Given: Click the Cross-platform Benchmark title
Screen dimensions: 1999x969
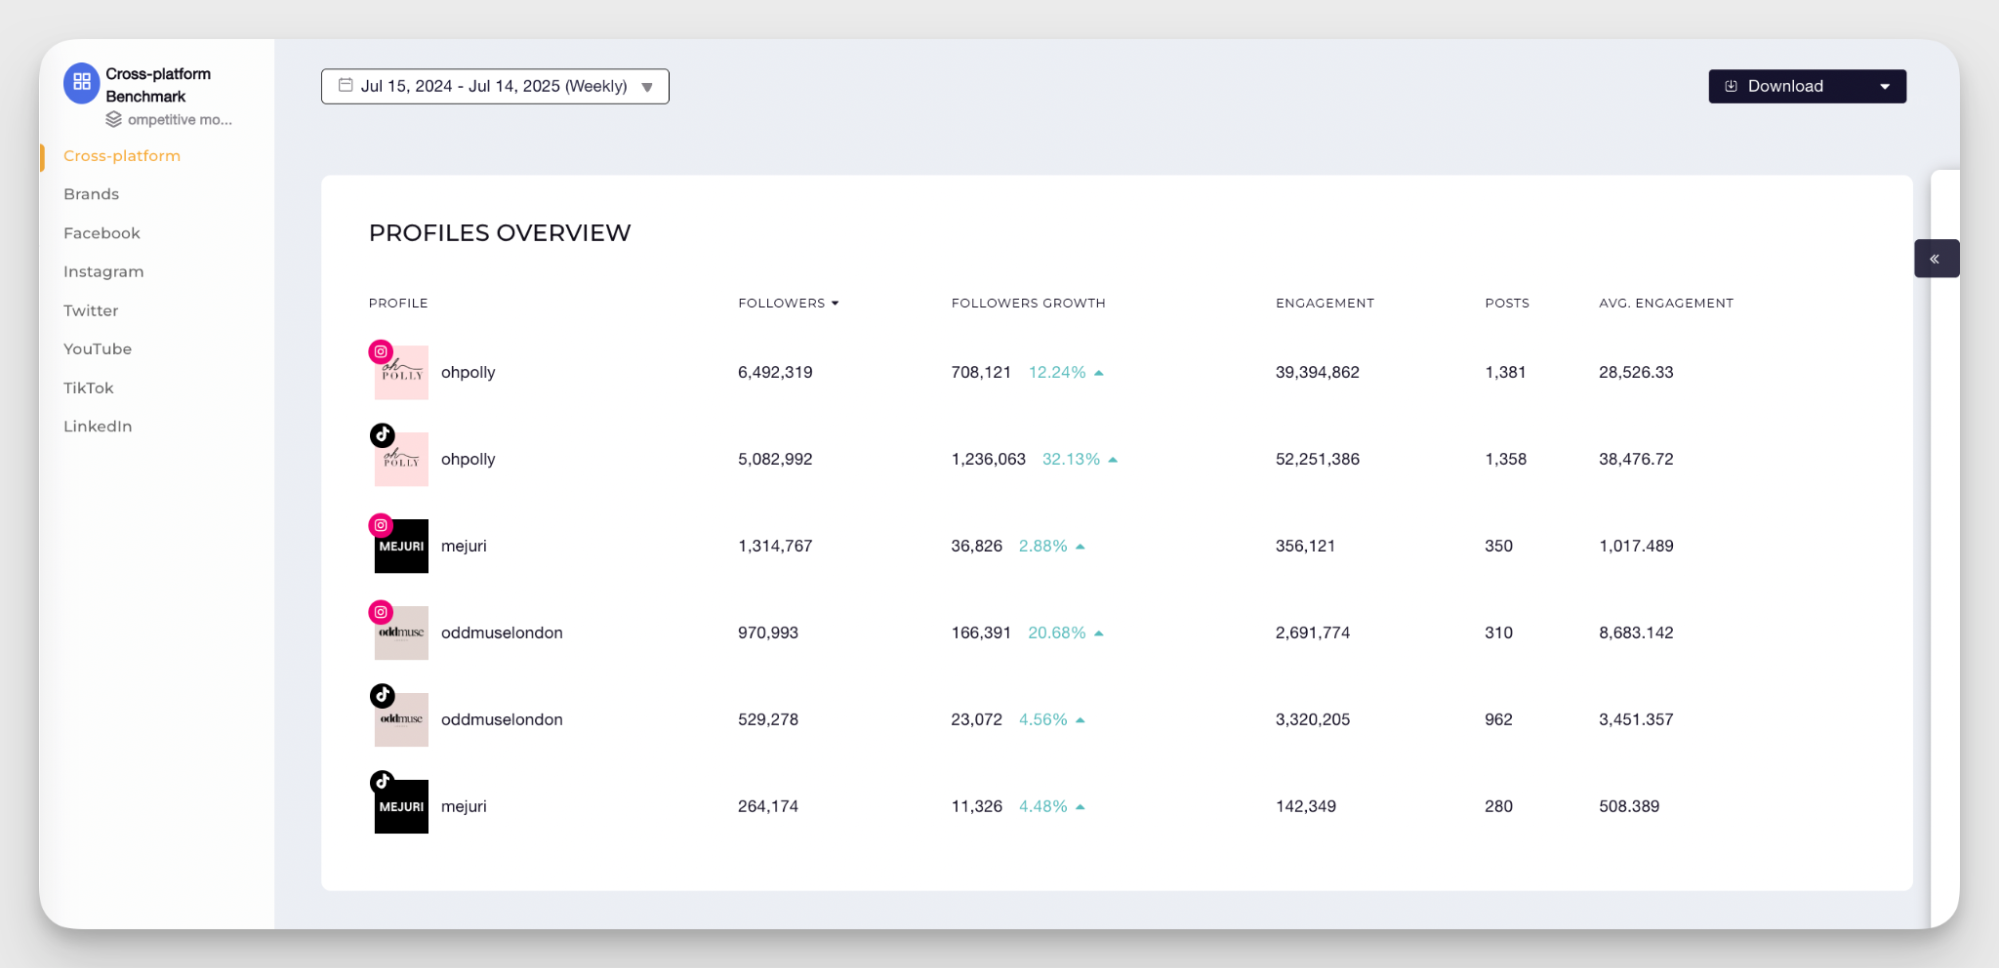Looking at the screenshot, I should (158, 85).
